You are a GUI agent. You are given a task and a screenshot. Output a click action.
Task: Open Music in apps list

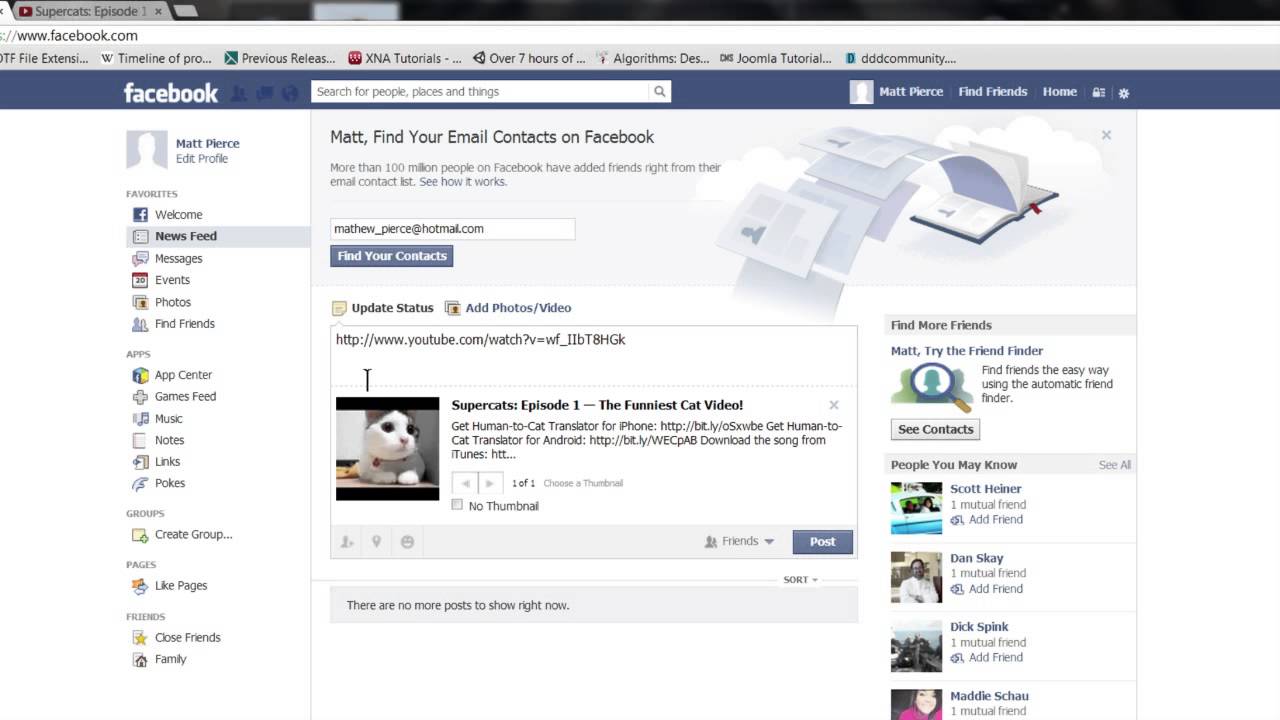click(168, 419)
